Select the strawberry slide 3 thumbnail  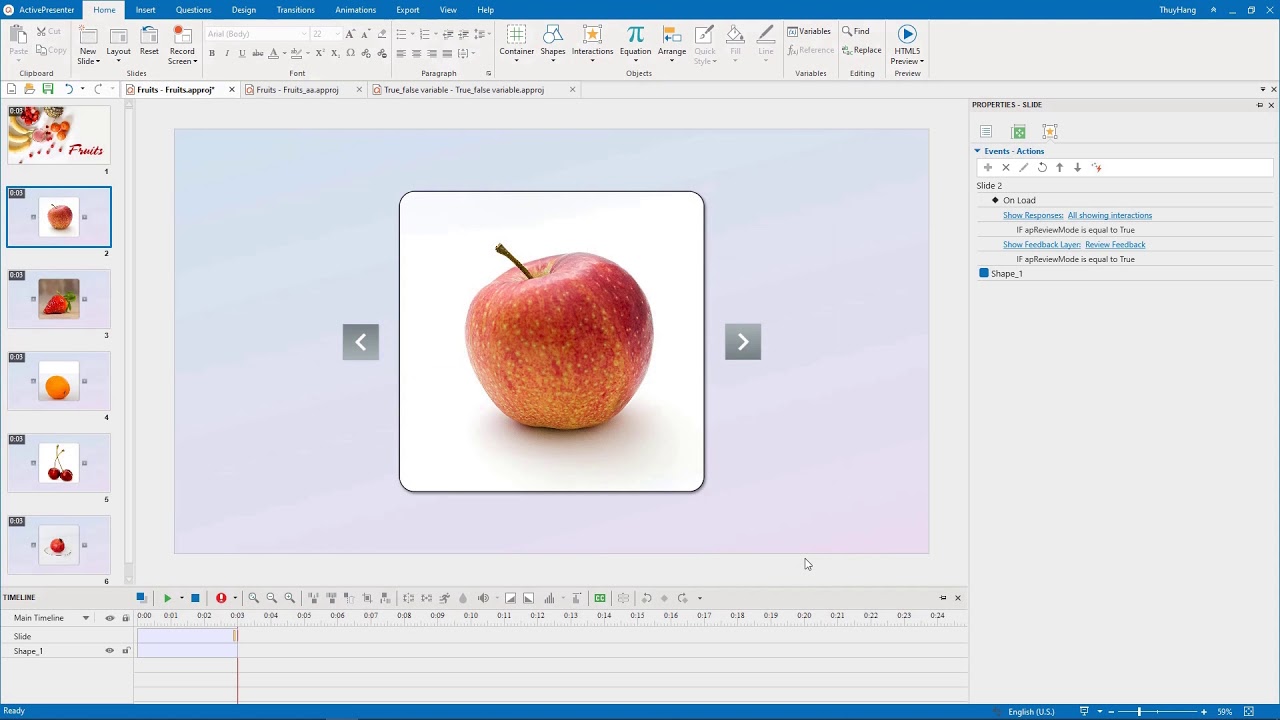(59, 299)
